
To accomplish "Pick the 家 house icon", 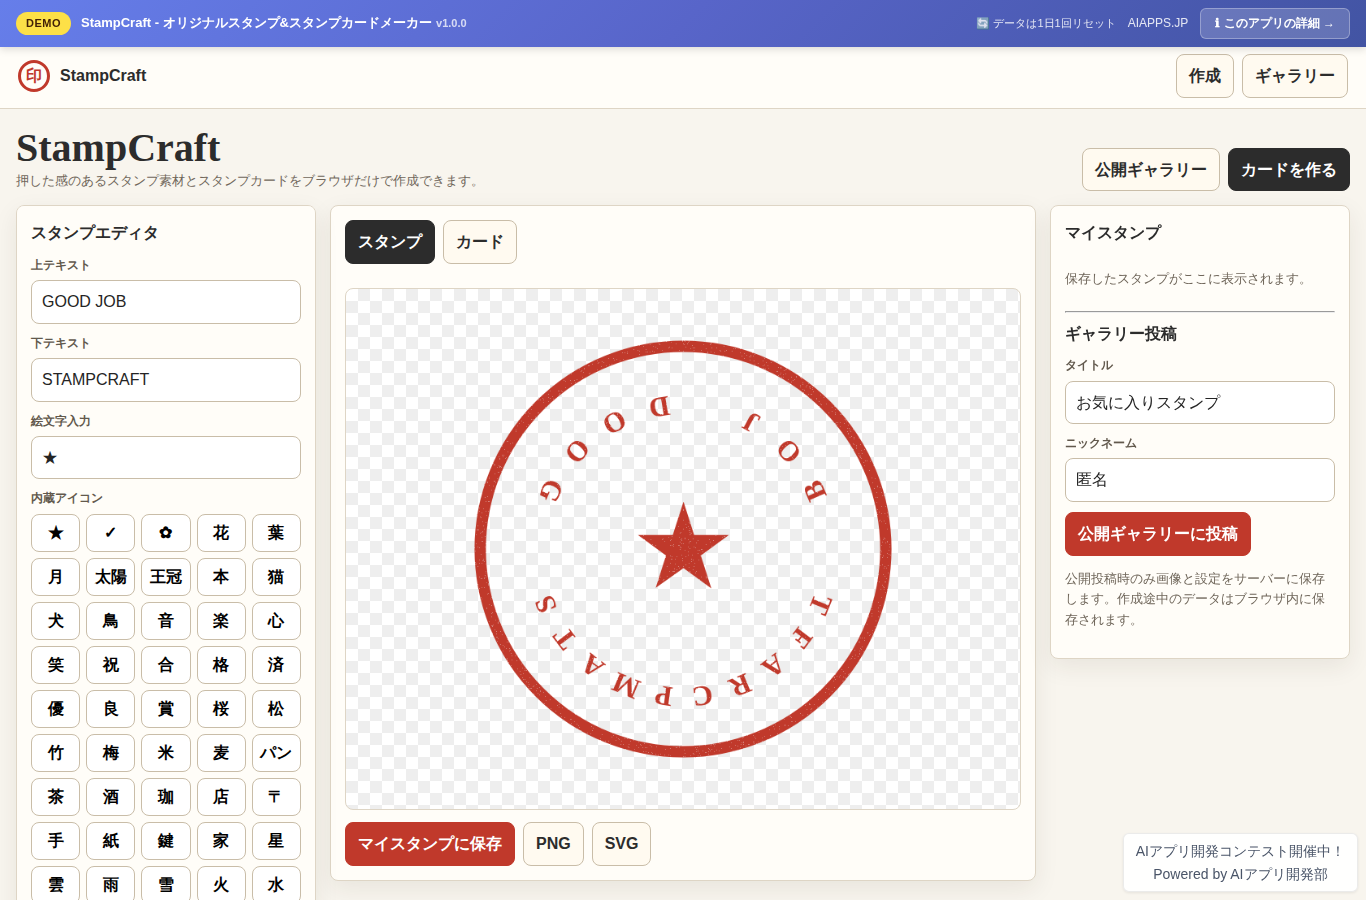I will [x=221, y=841].
